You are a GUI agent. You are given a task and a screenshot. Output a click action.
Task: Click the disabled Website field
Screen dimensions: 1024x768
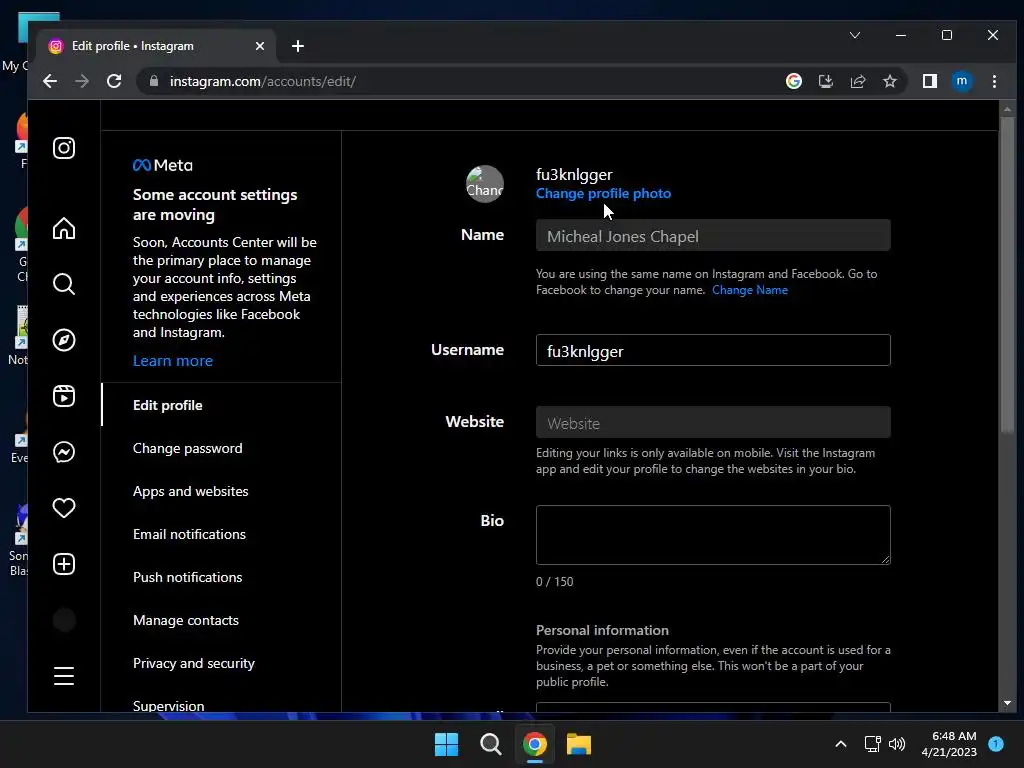713,423
